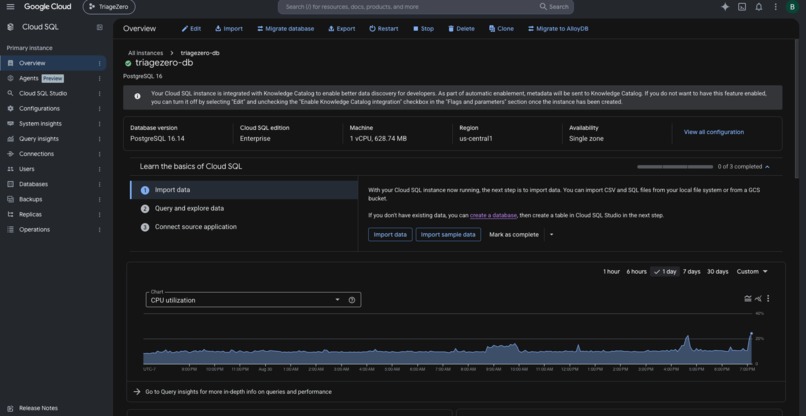Image resolution: width=806 pixels, height=416 pixels.
Task: Click the Google Cloud logo
Action: pos(48,7)
